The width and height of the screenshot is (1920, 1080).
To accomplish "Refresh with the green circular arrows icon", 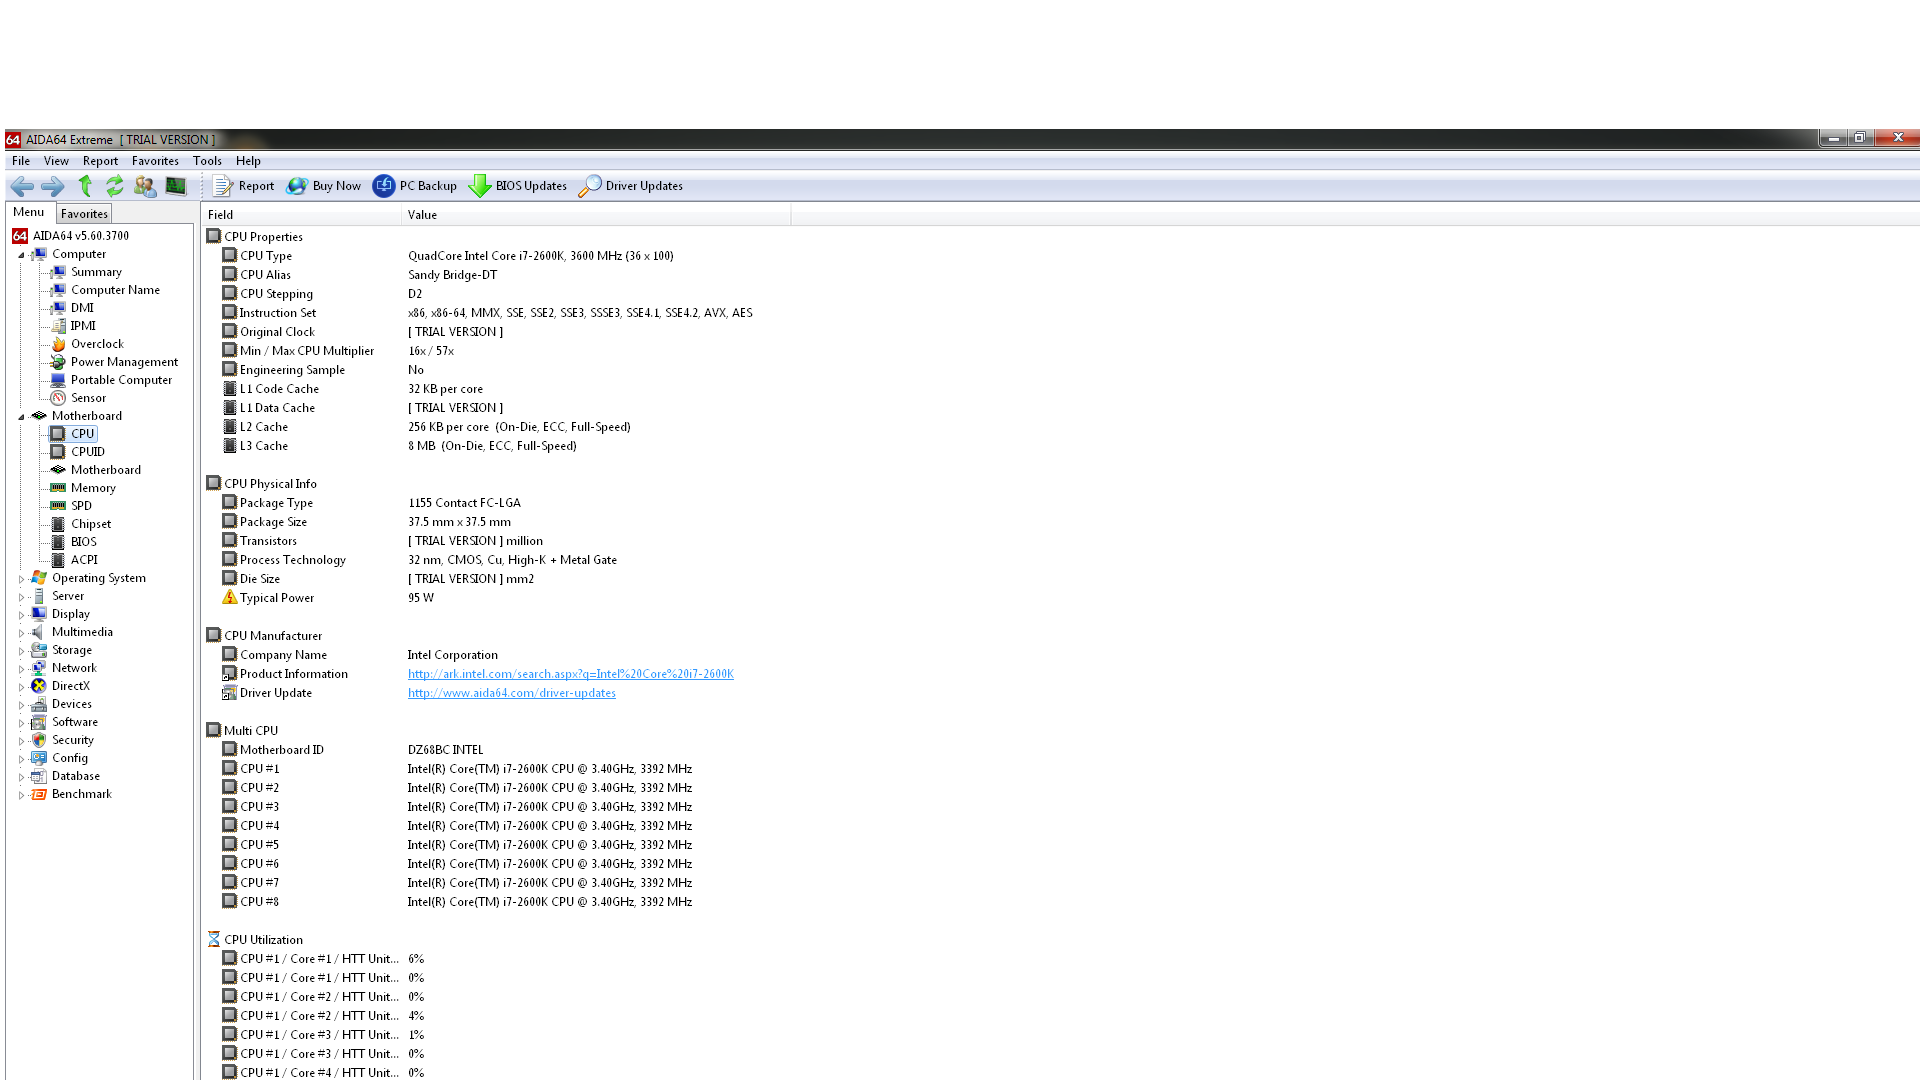I will tap(115, 186).
